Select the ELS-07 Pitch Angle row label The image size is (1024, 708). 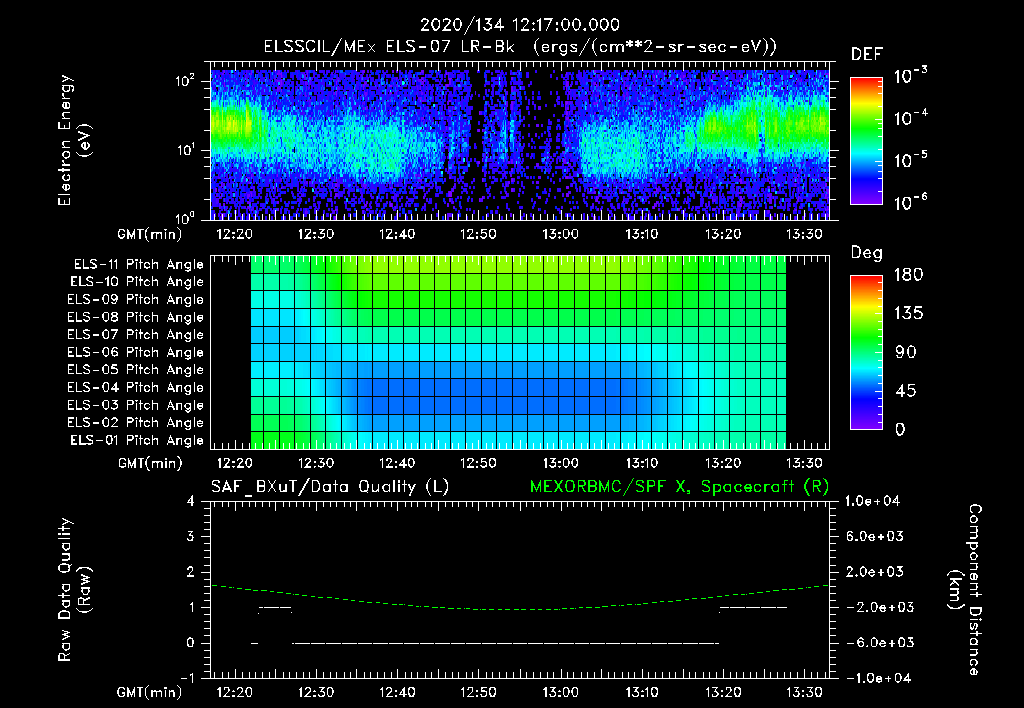click(135, 334)
